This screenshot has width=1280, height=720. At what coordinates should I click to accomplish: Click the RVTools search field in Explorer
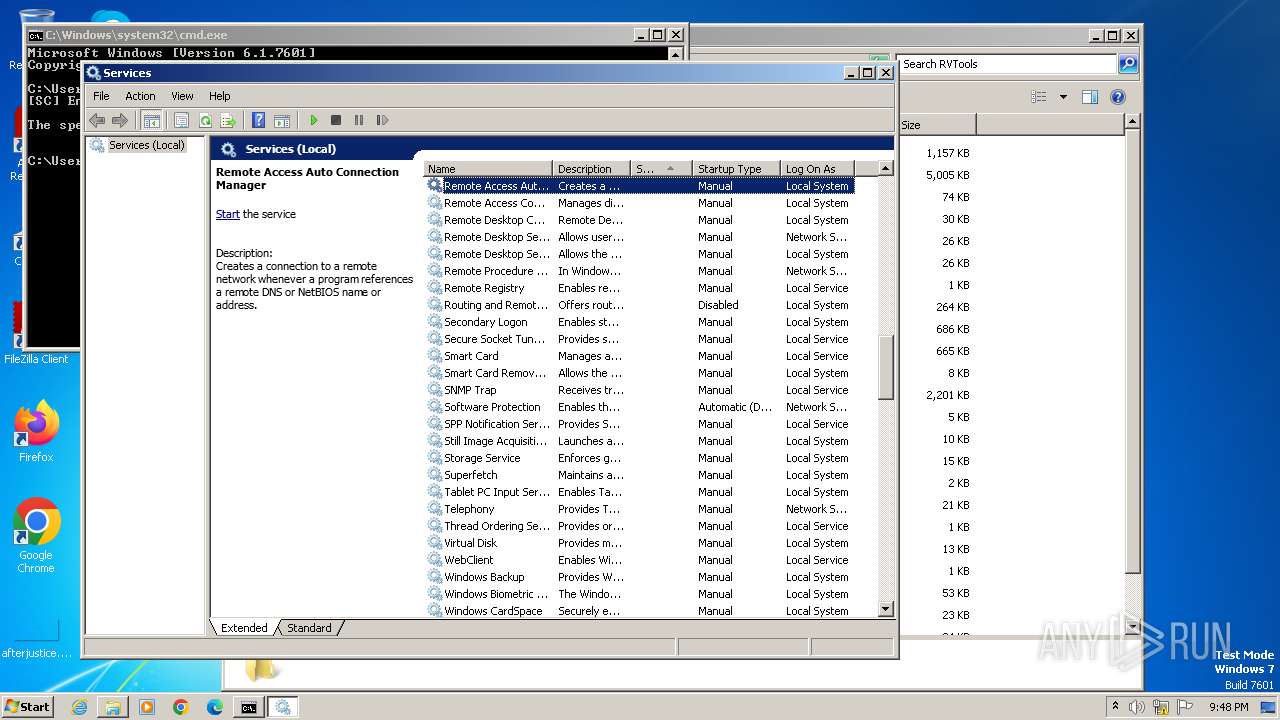[1006, 64]
